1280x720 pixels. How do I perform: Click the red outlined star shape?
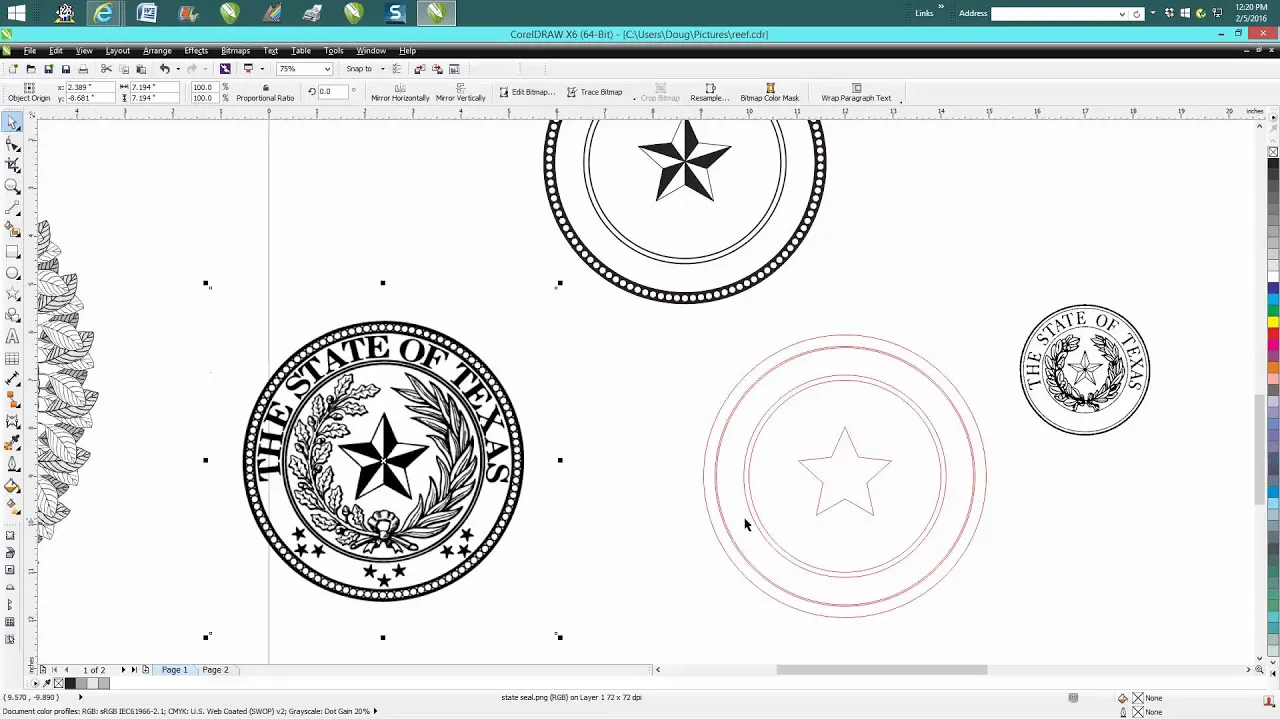[845, 473]
